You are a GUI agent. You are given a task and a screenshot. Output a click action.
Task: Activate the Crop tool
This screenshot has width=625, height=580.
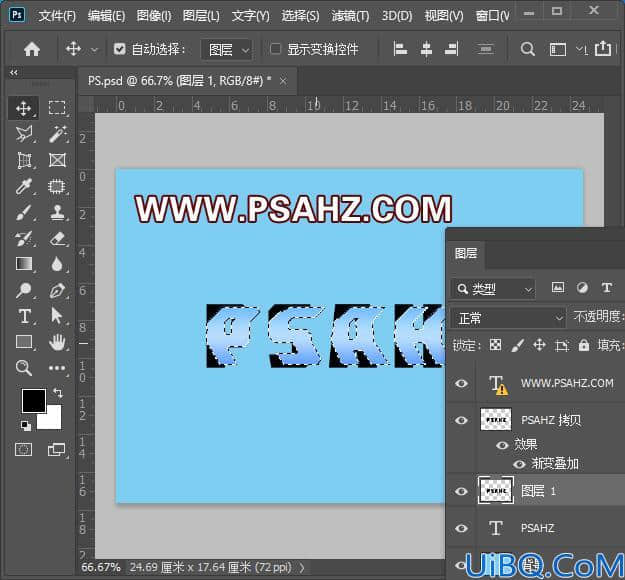coord(24,161)
